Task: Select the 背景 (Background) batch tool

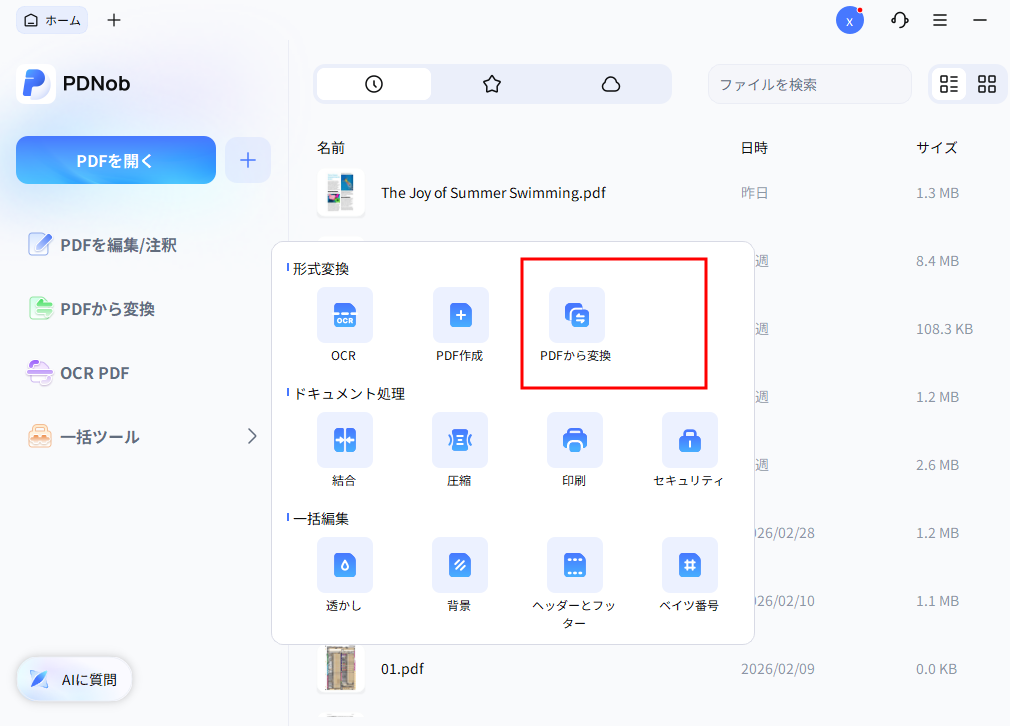Action: click(x=460, y=575)
